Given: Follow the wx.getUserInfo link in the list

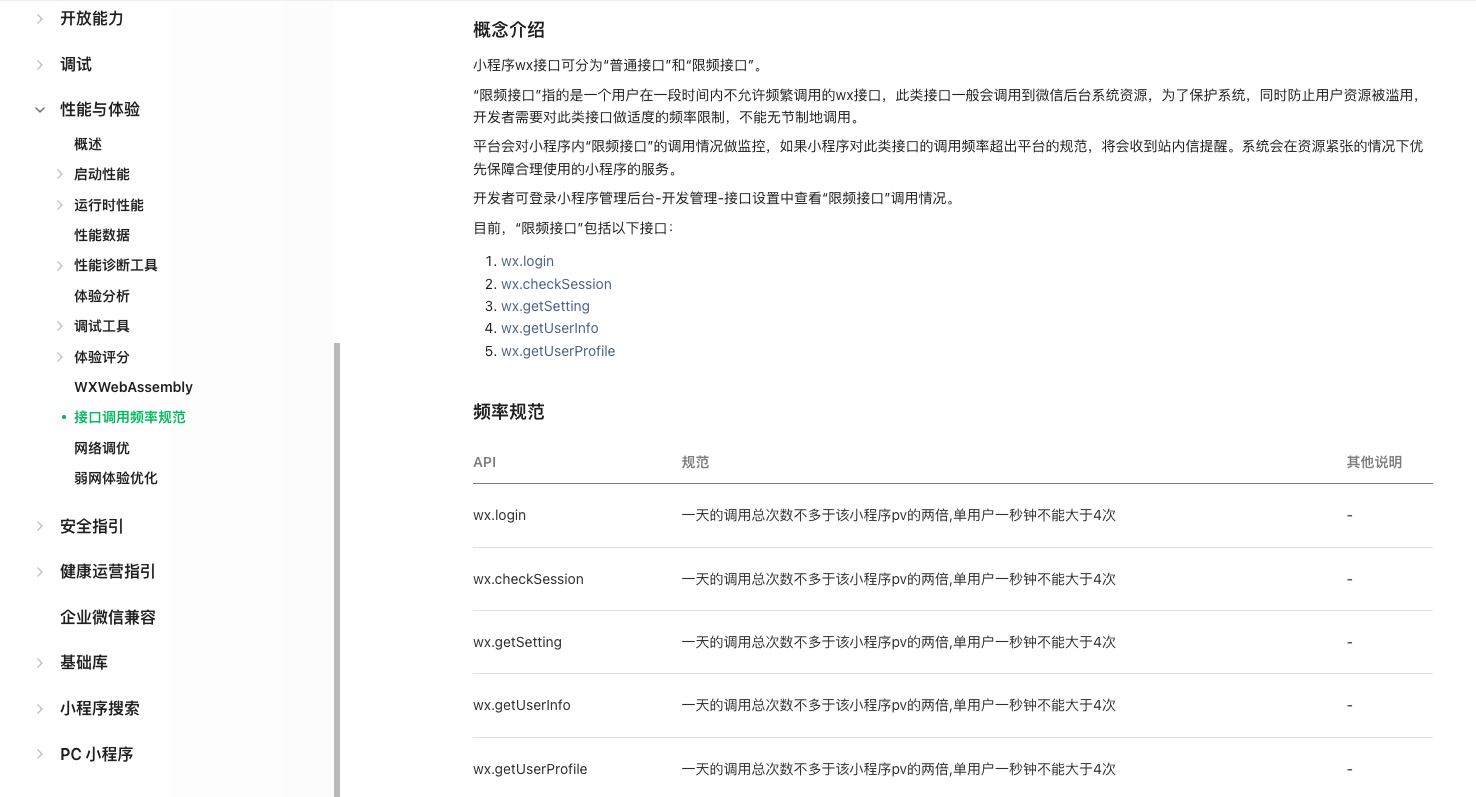Looking at the screenshot, I should [550, 328].
